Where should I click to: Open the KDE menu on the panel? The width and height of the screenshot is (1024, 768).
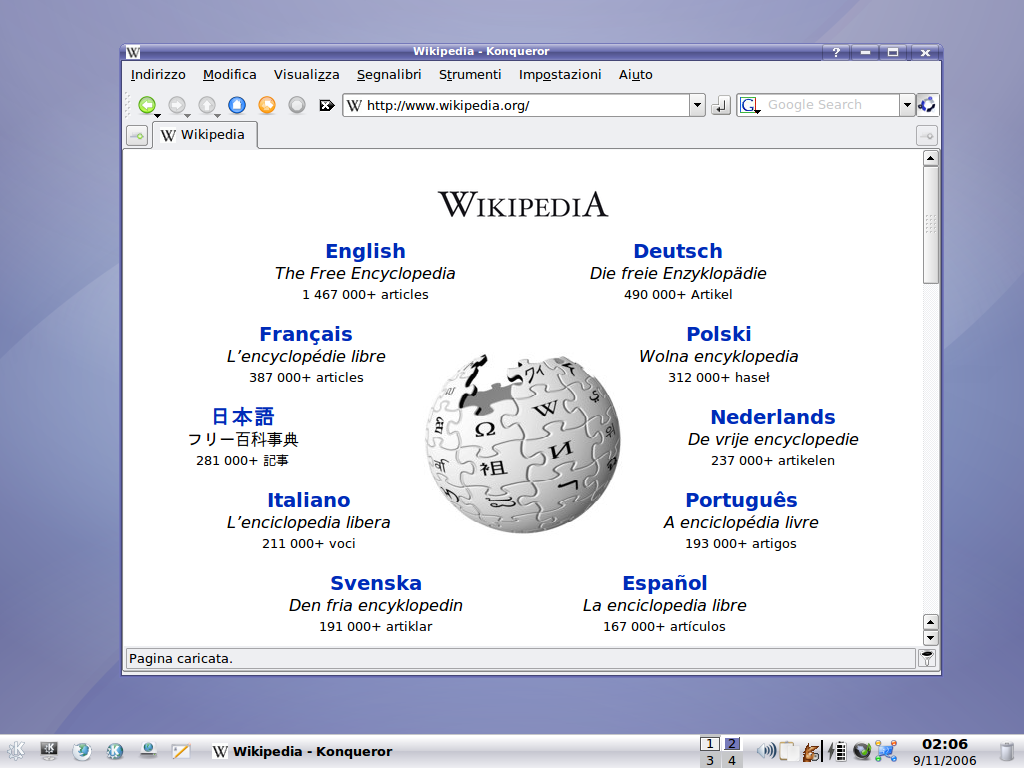point(16,750)
